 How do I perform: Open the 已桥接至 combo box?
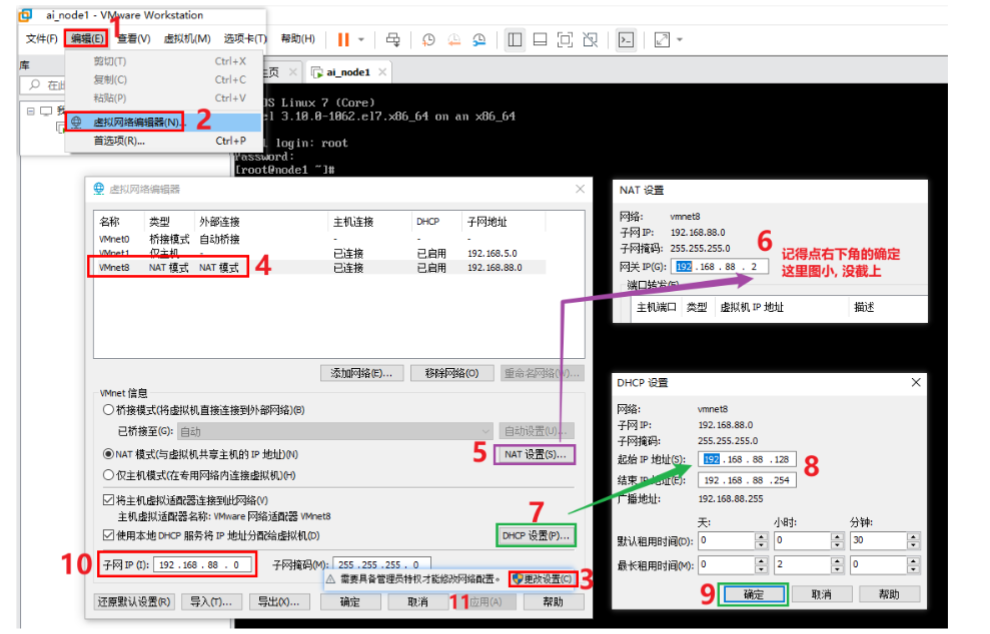click(x=335, y=431)
